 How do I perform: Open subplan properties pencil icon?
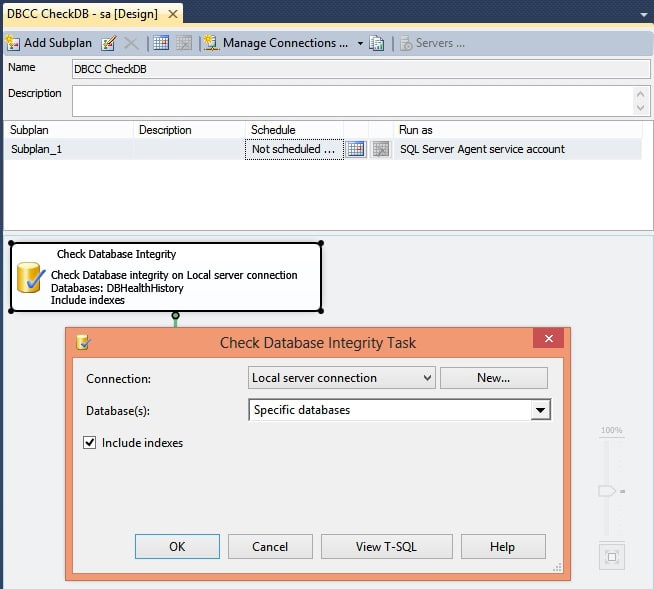coord(108,43)
